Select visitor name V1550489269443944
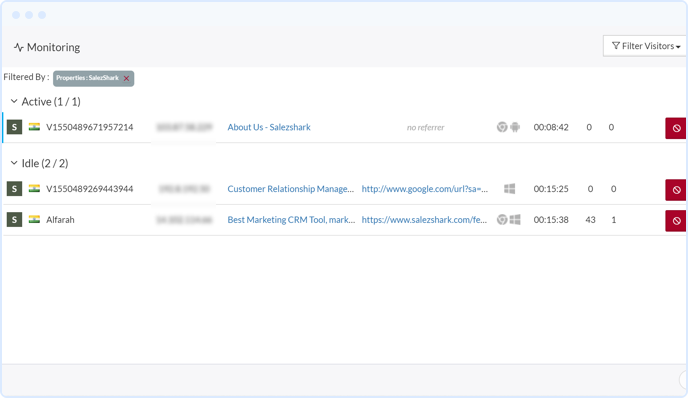The width and height of the screenshot is (688, 398). tap(90, 189)
